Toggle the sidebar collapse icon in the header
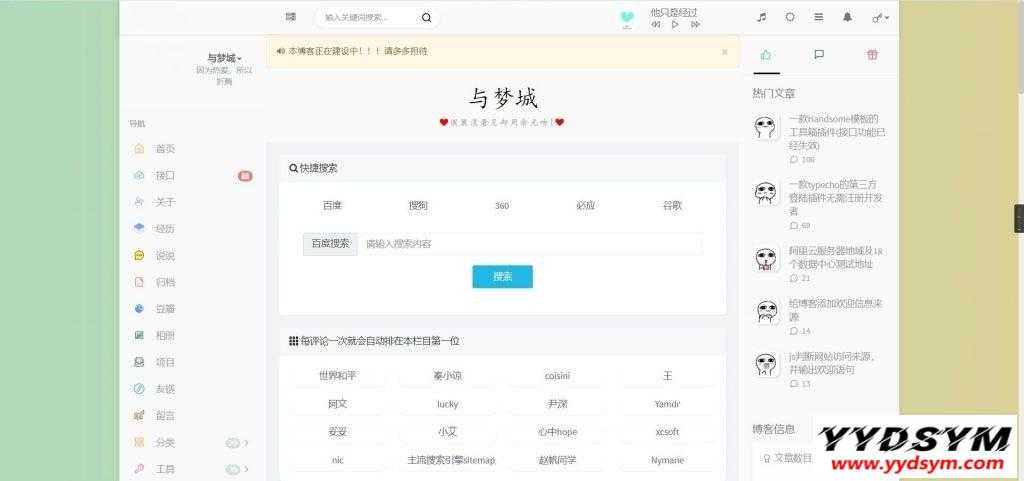Viewport: 1024px width, 481px height. (x=291, y=17)
